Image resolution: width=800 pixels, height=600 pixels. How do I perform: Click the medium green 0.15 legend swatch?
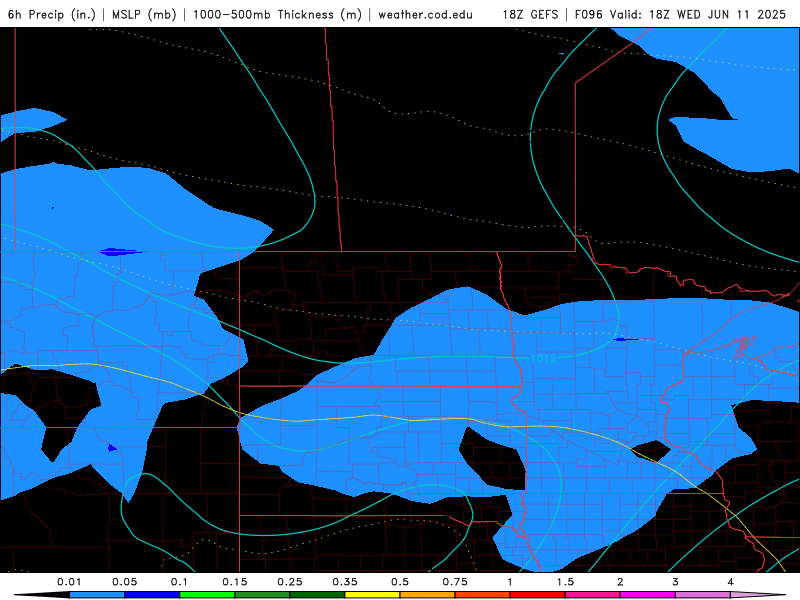coord(262,595)
